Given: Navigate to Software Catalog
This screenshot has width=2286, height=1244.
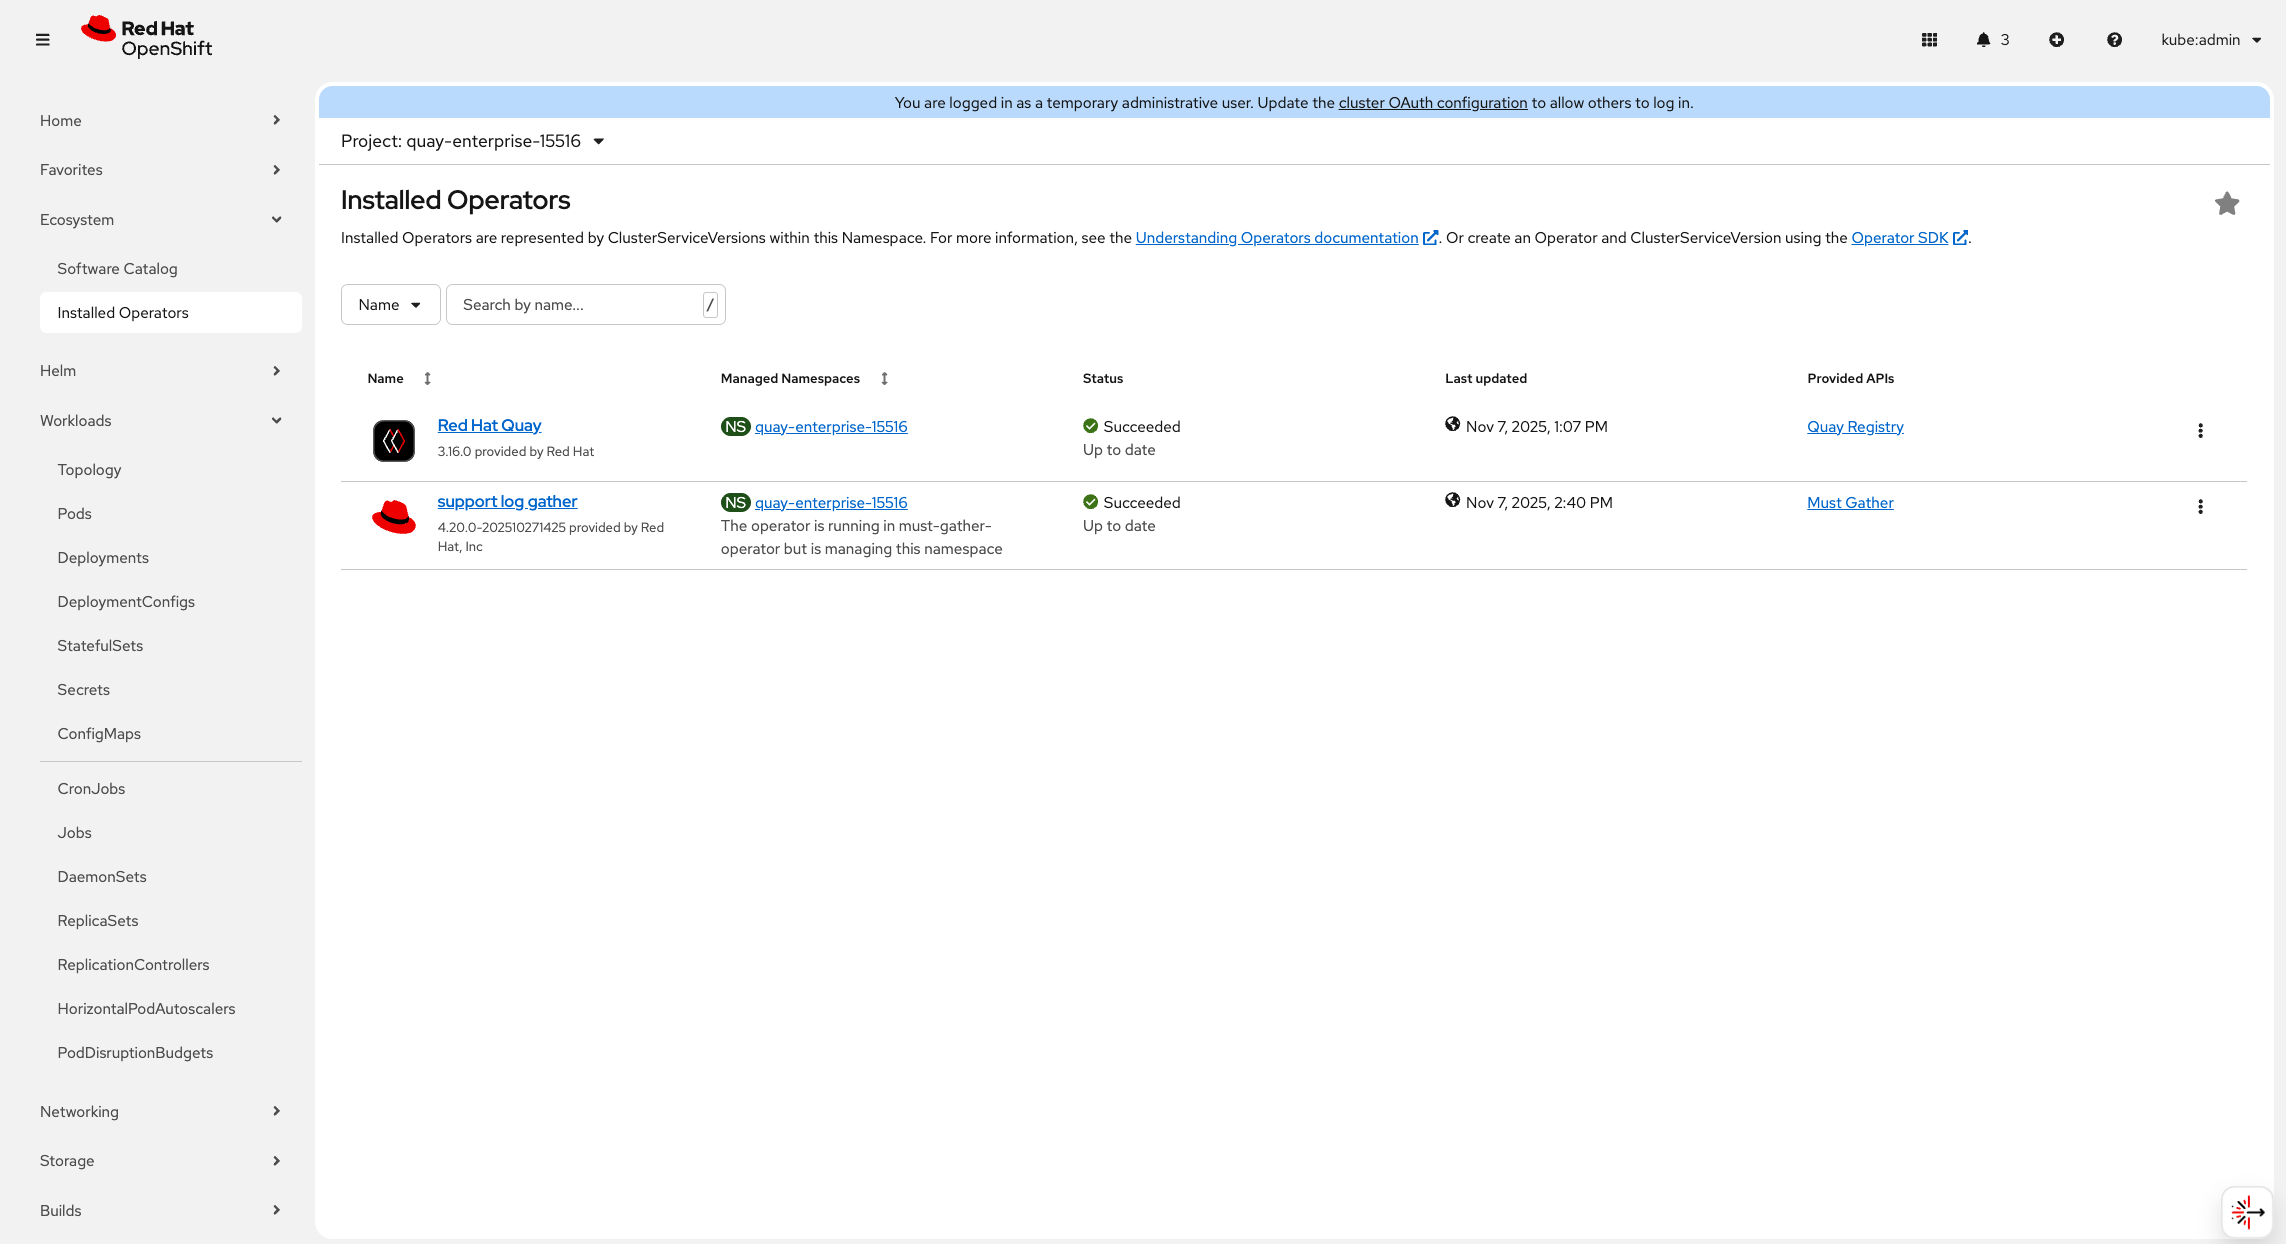Looking at the screenshot, I should 117,269.
